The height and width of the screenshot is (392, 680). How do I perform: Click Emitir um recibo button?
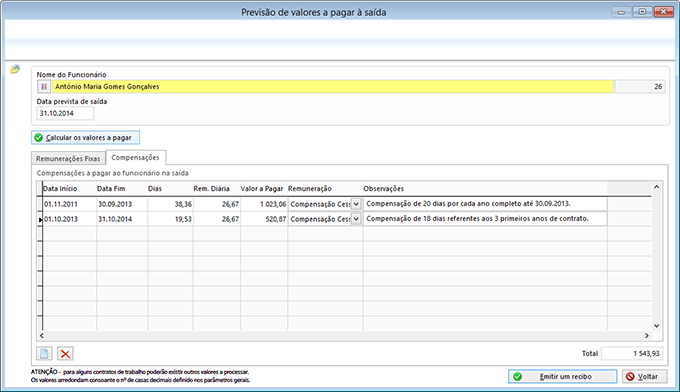(562, 376)
